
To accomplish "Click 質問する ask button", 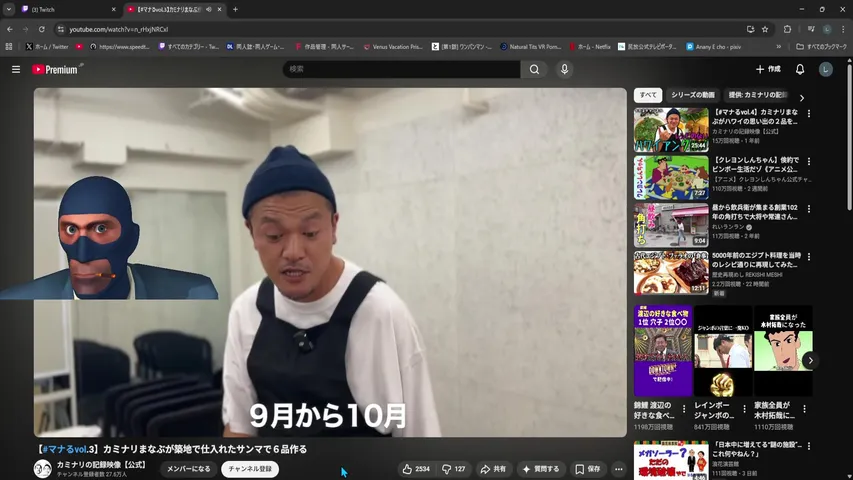I will click(x=541, y=469).
